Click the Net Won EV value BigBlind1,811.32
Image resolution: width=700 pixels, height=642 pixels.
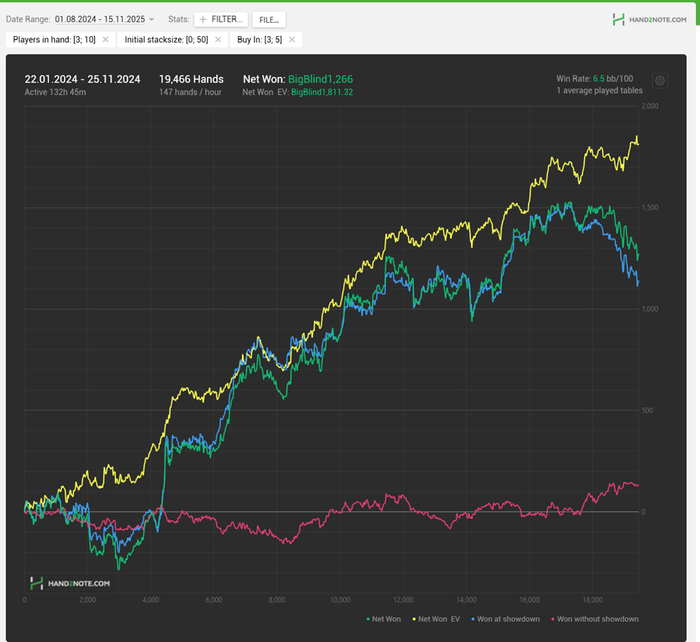pyautogui.click(x=322, y=92)
